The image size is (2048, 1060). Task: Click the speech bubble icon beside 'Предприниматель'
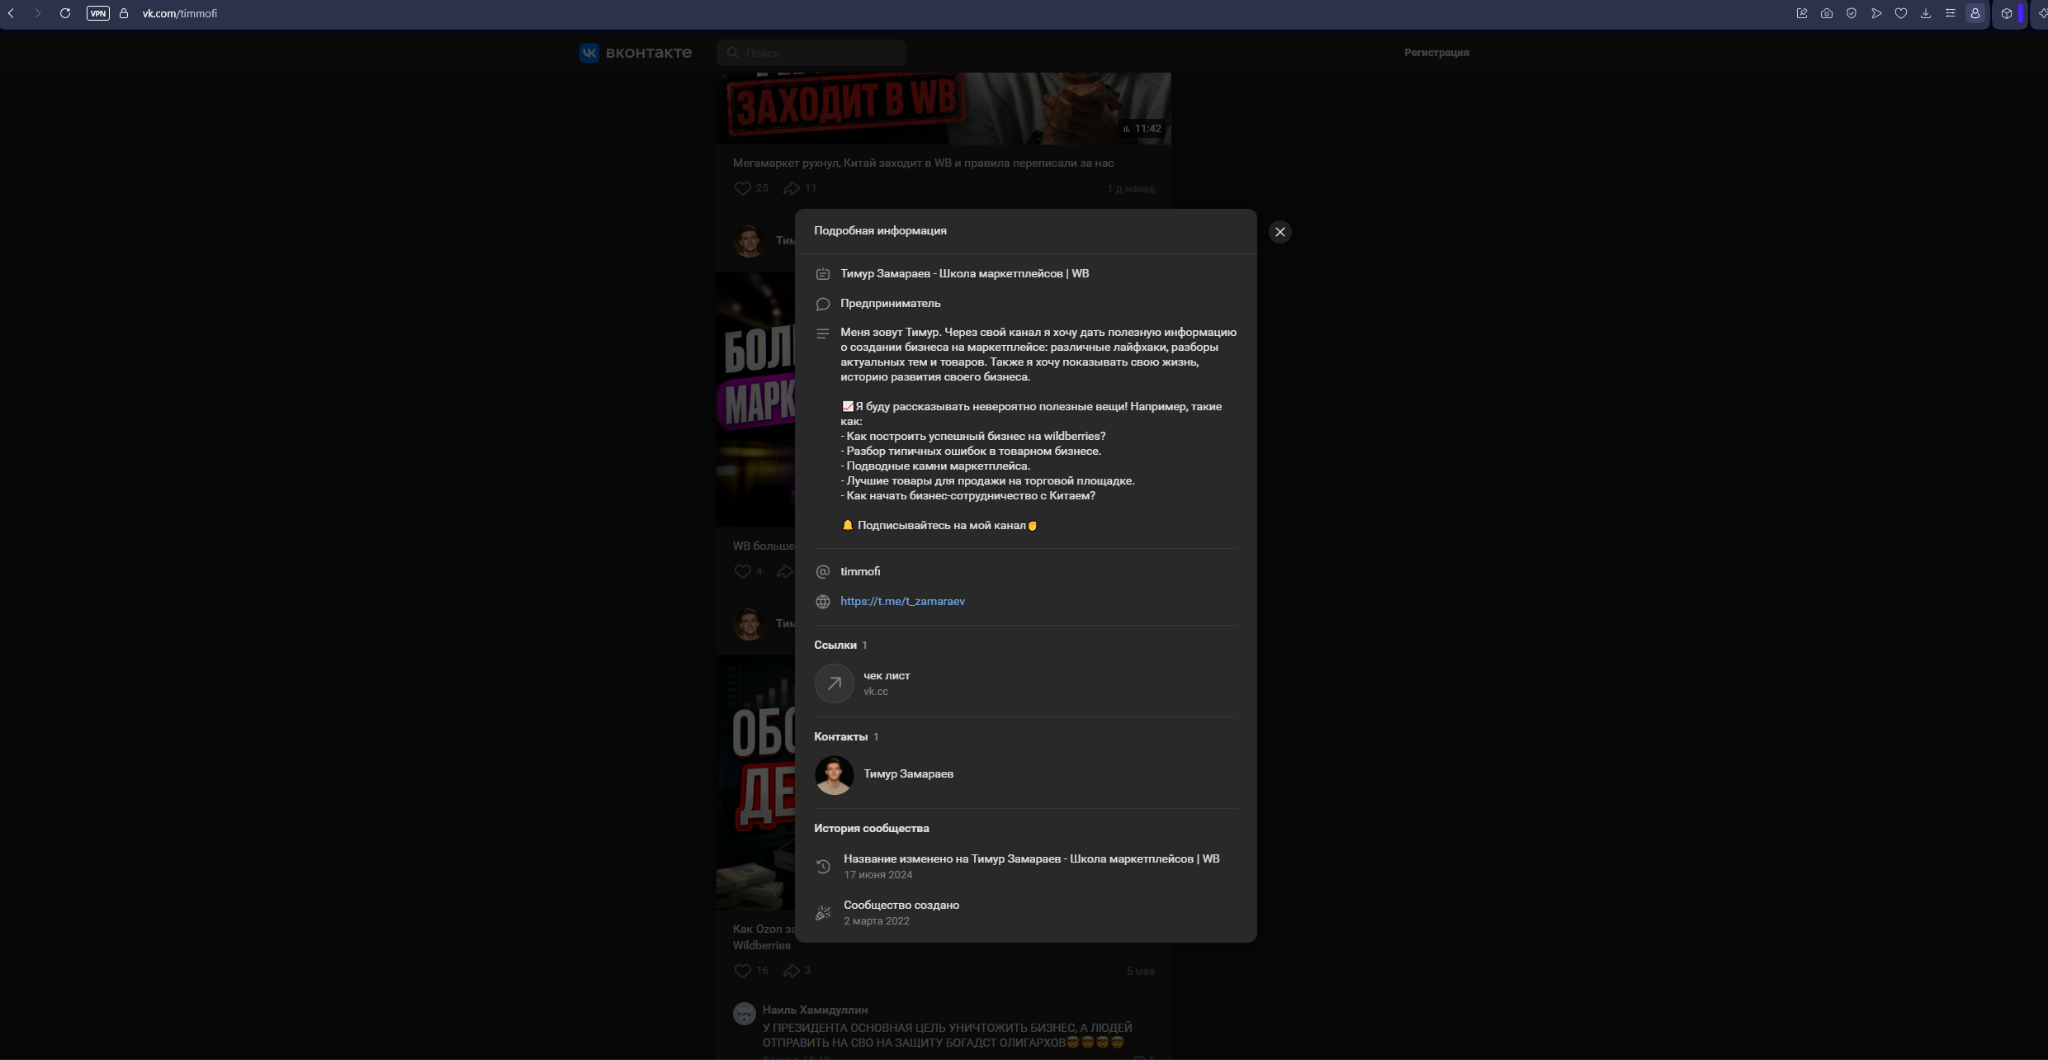[823, 304]
